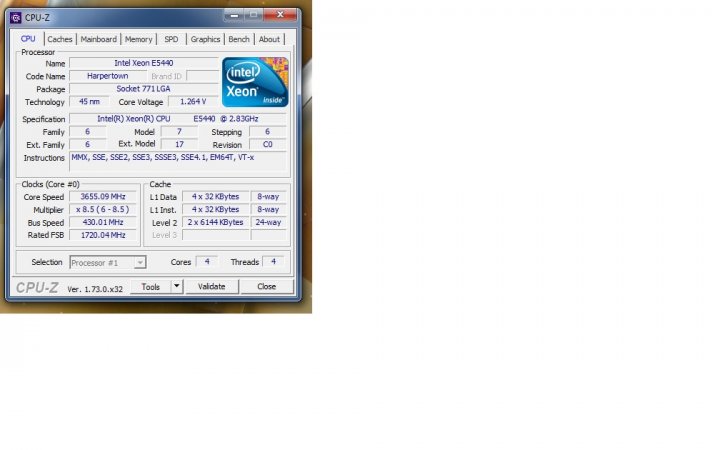Screen dimensions: 720x450
Task: Click the Socket 771 LGA package value
Action: [x=144, y=89]
